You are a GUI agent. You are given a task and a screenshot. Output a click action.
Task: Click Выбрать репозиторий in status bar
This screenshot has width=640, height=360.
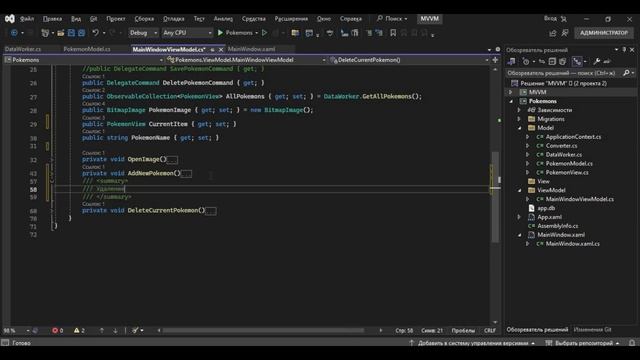click(583, 343)
